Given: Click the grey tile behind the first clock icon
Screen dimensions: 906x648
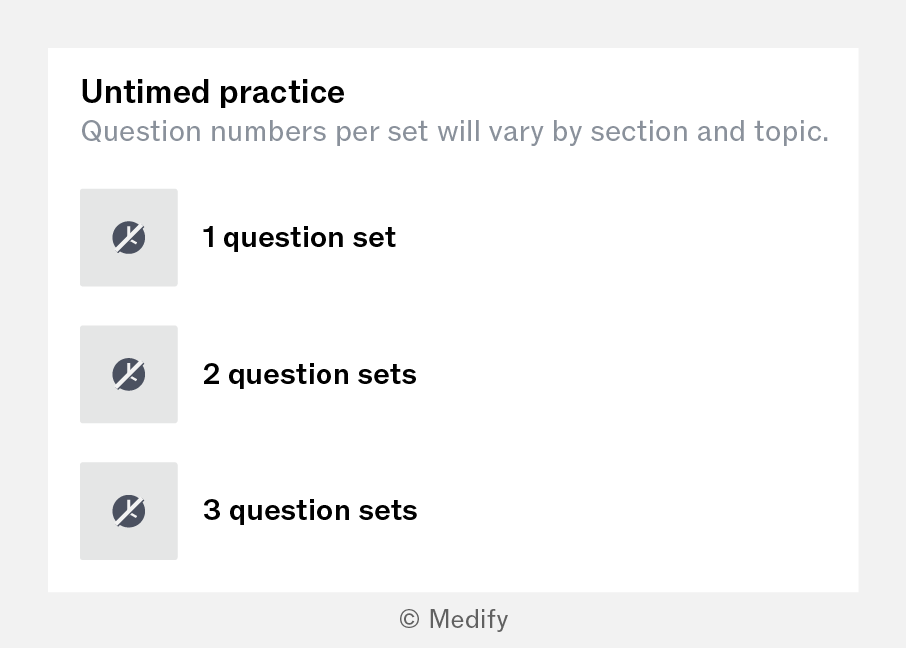Looking at the screenshot, I should 129,238.
